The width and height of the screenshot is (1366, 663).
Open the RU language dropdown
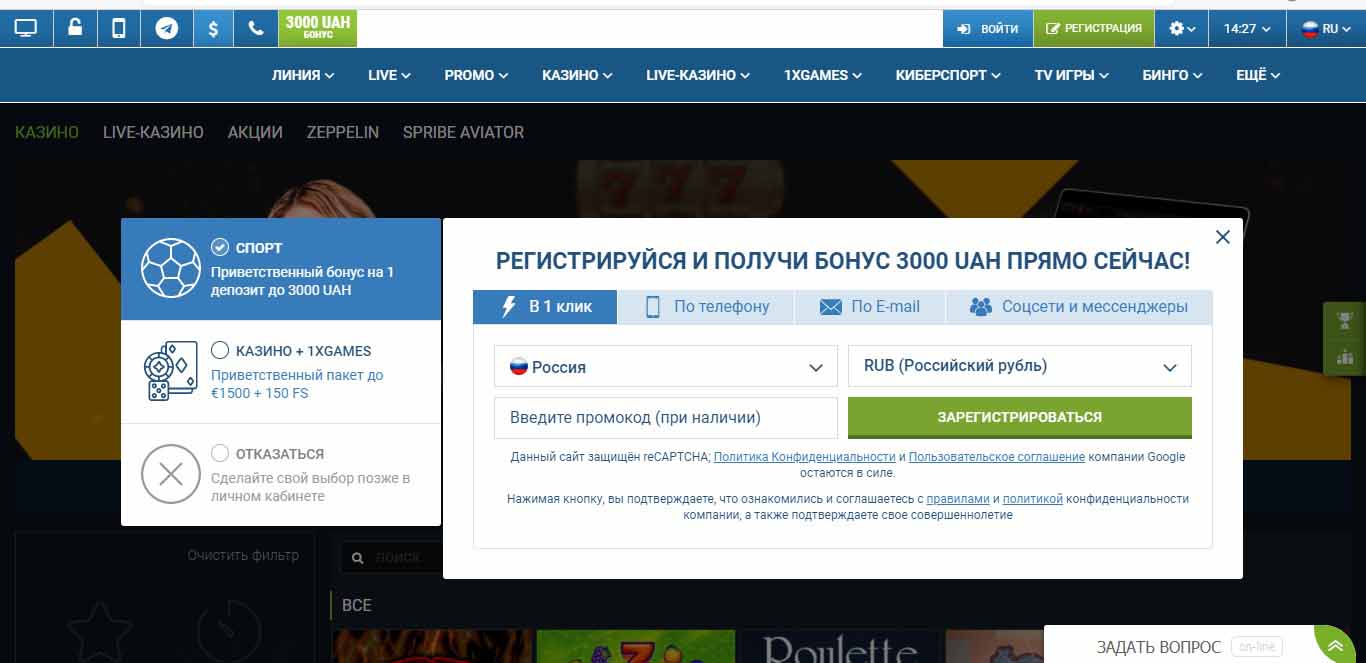coord(1326,29)
